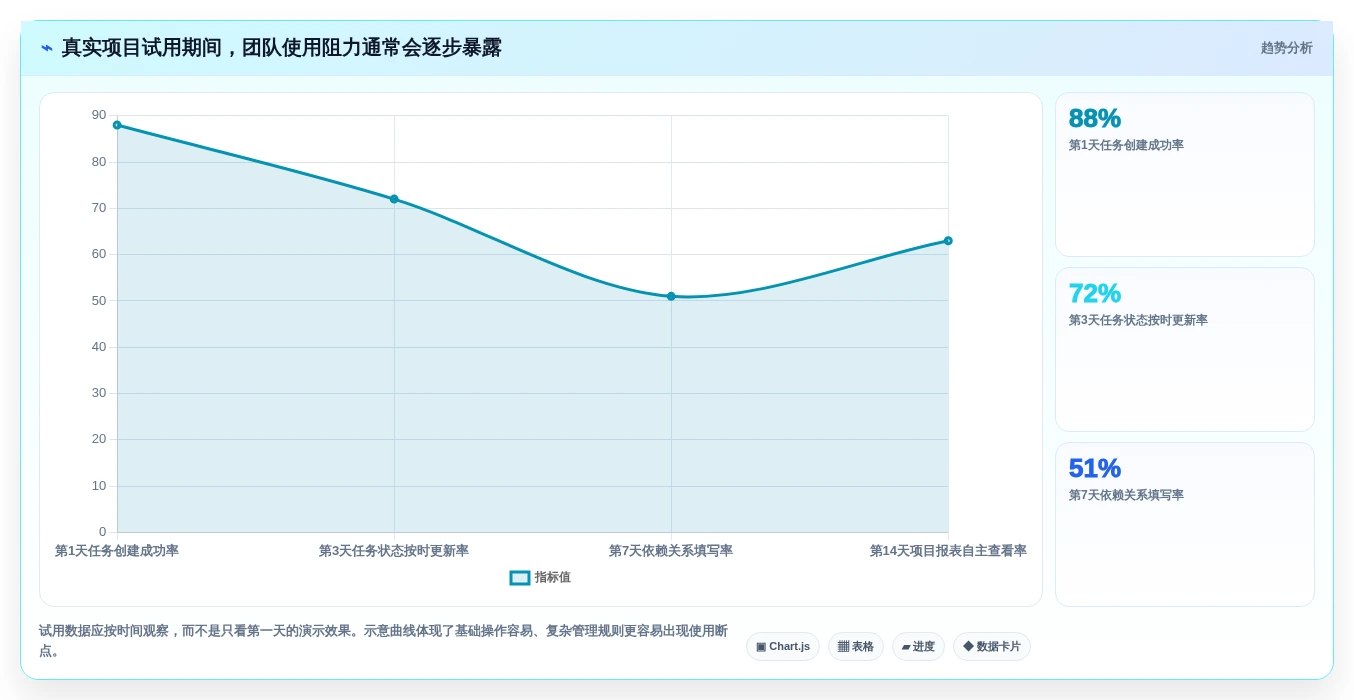Click the lightning icon beside the title
This screenshot has height=700, width=1354.
[x=47, y=48]
